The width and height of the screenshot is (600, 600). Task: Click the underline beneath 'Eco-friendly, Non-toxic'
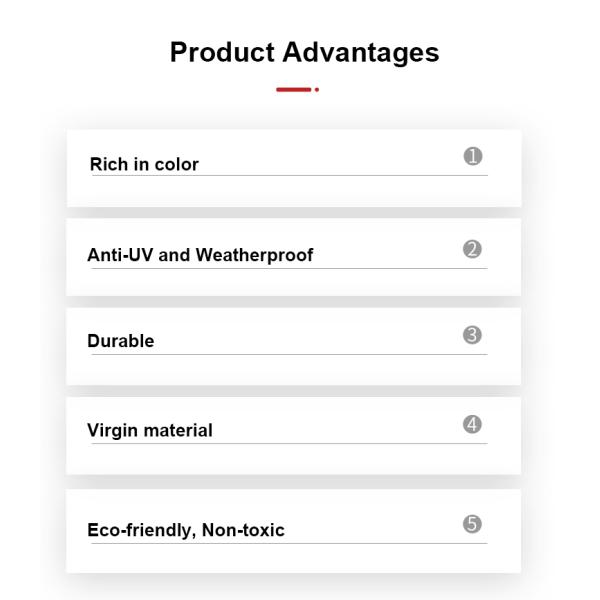(288, 544)
